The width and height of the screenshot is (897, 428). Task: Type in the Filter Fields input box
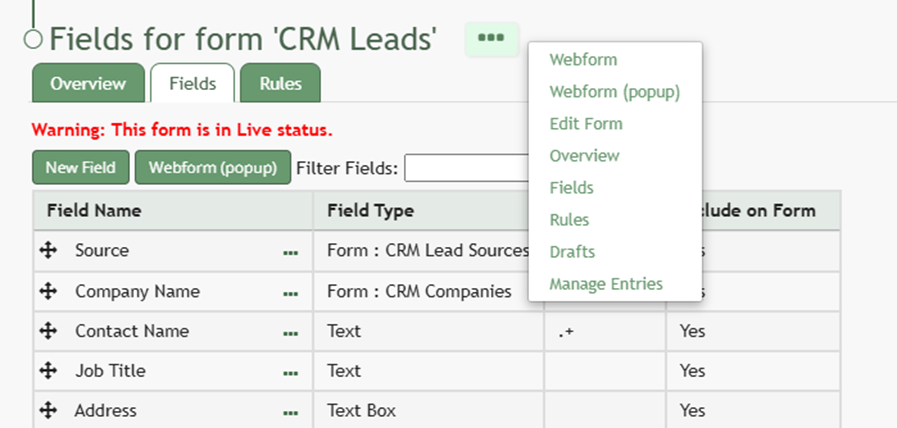tap(466, 168)
